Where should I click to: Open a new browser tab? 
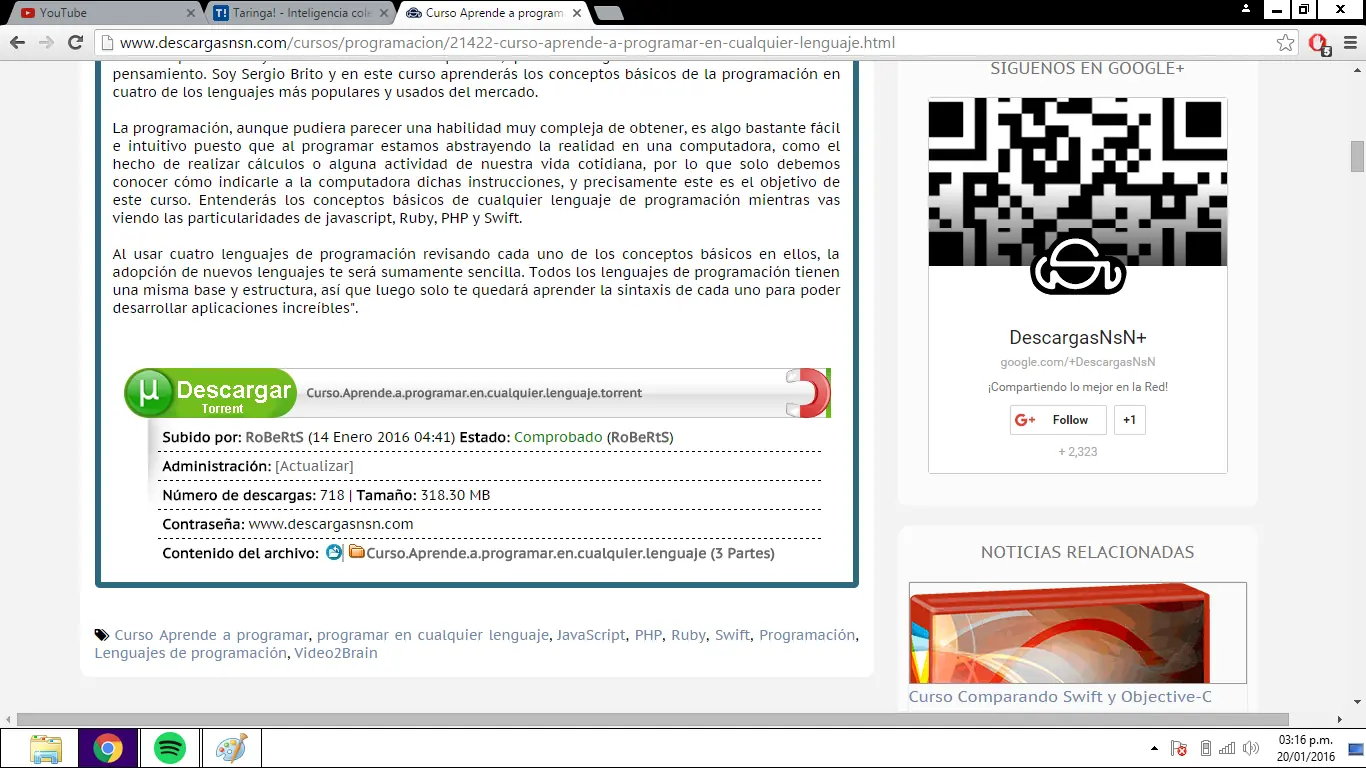click(x=608, y=13)
